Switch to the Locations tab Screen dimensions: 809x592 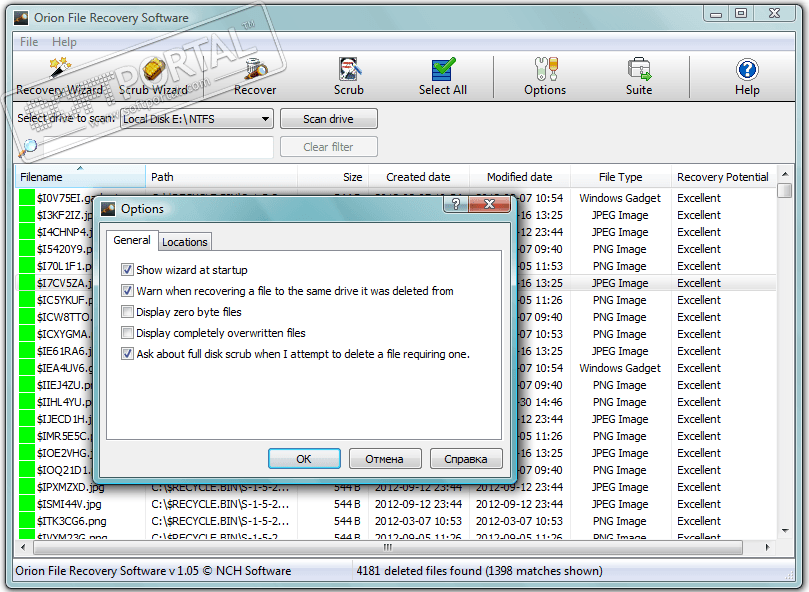coord(185,242)
